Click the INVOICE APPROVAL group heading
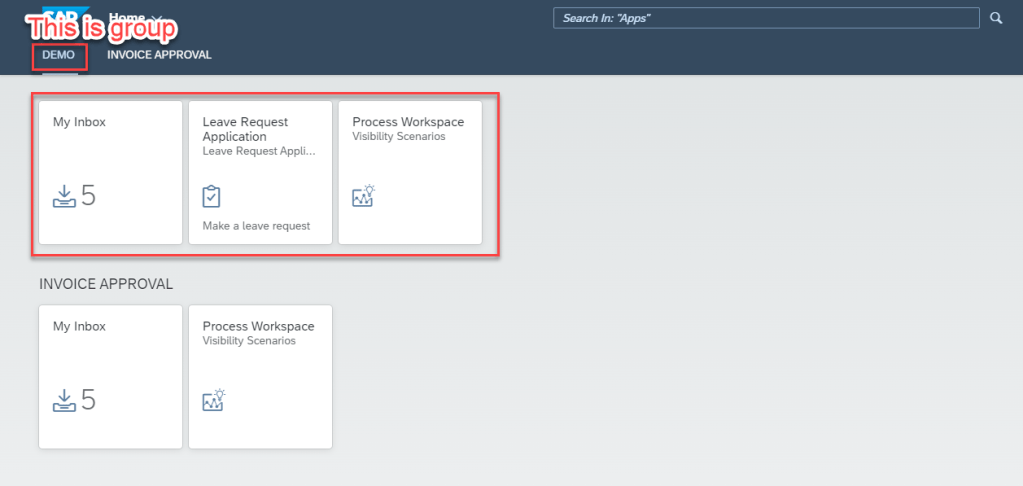This screenshot has width=1023, height=486. (x=106, y=284)
